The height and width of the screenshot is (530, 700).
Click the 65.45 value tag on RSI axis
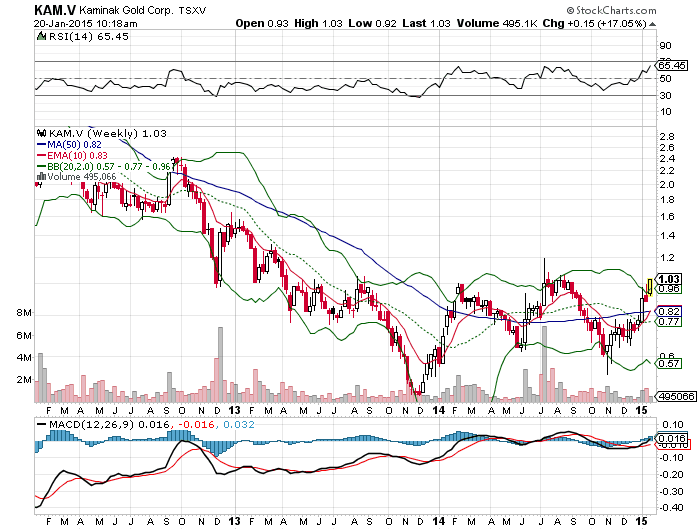tap(673, 66)
